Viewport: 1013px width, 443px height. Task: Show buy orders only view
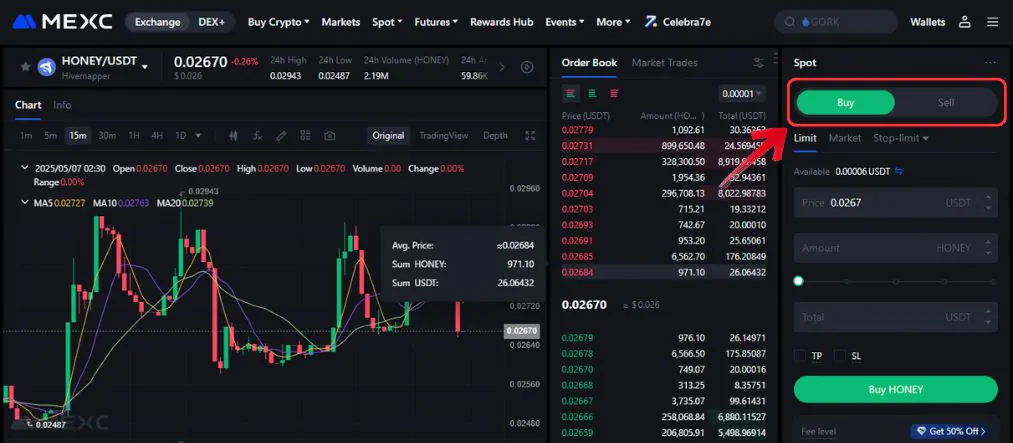coord(592,94)
